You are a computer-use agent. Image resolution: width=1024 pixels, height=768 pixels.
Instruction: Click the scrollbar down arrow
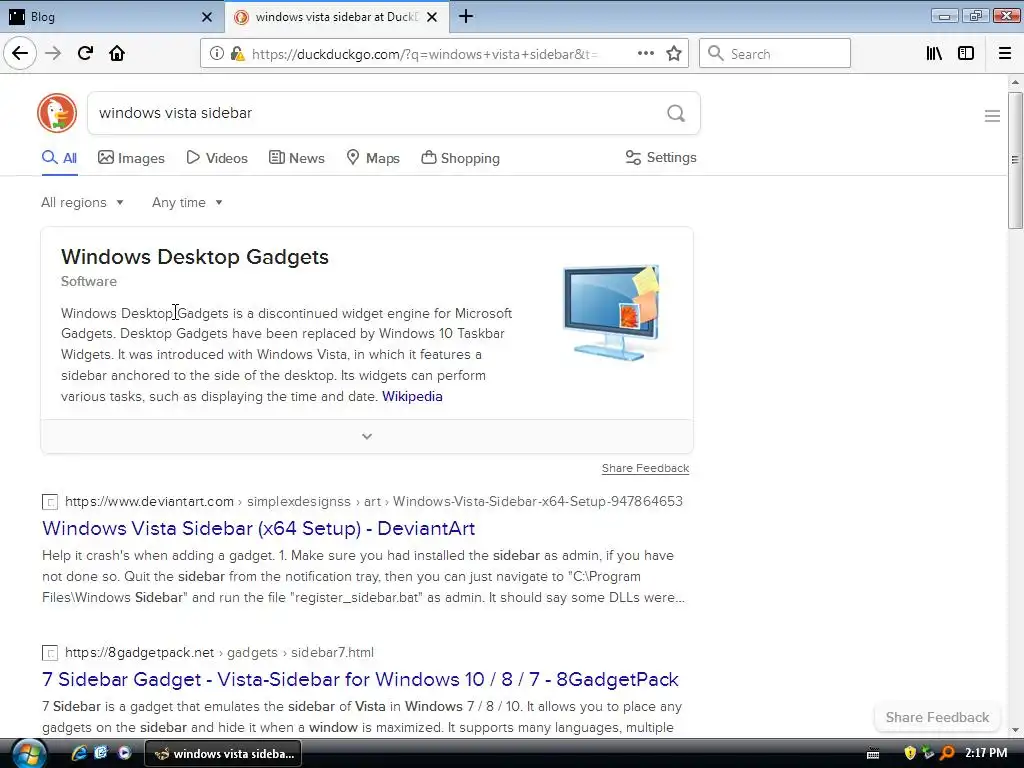click(1015, 730)
